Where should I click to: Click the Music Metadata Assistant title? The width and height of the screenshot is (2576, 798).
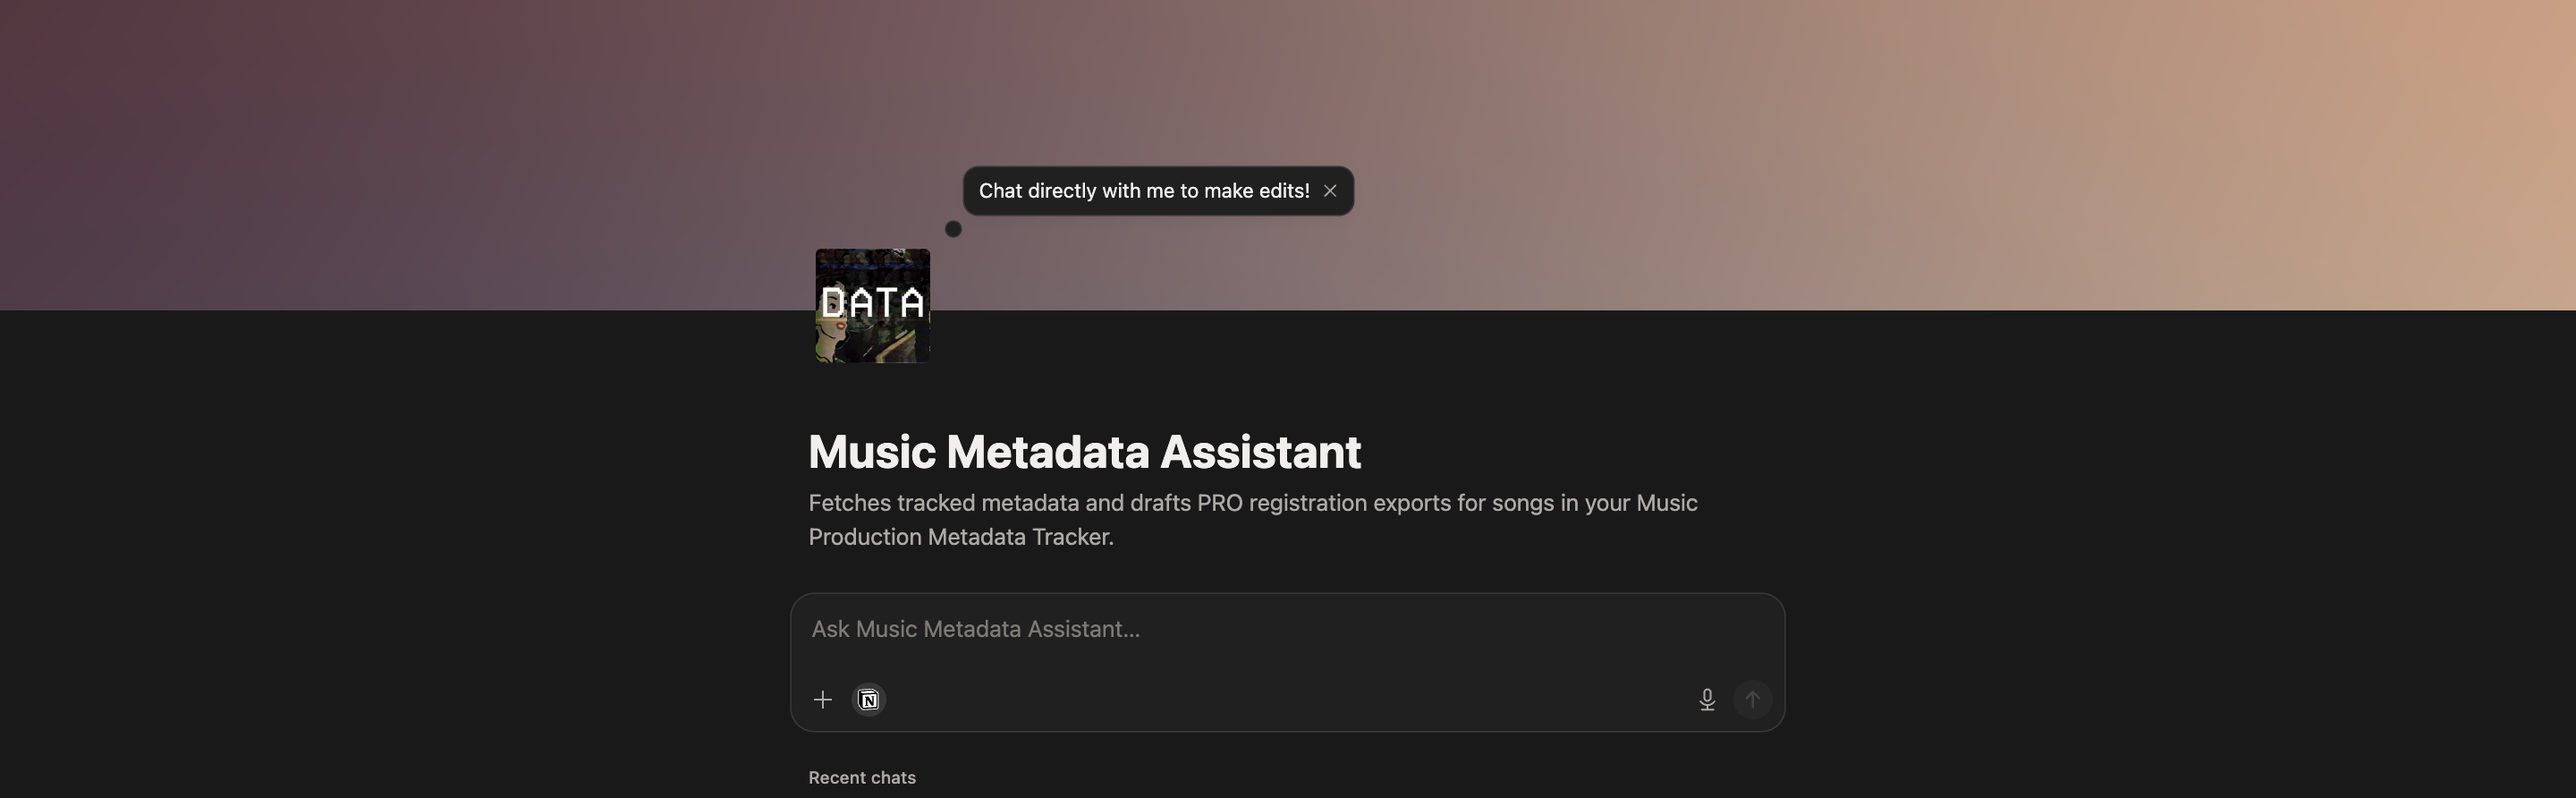click(x=1084, y=452)
